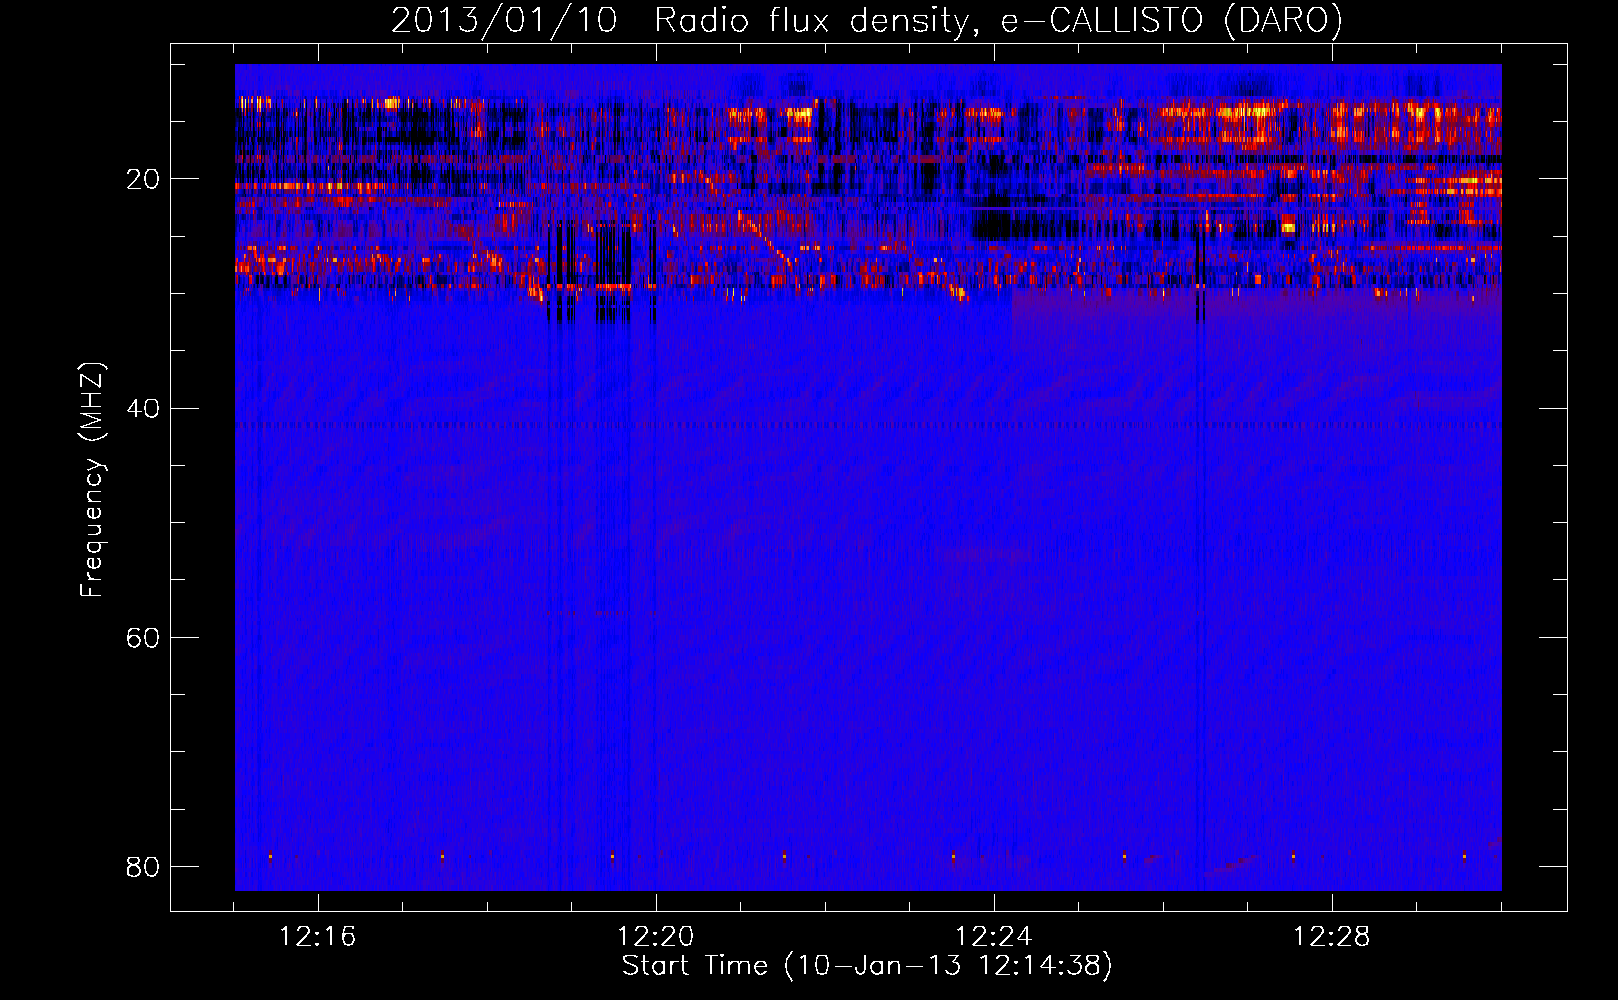The image size is (1618, 1000).
Task: Click the 80 MHz frequency tick label
Action: [x=143, y=867]
